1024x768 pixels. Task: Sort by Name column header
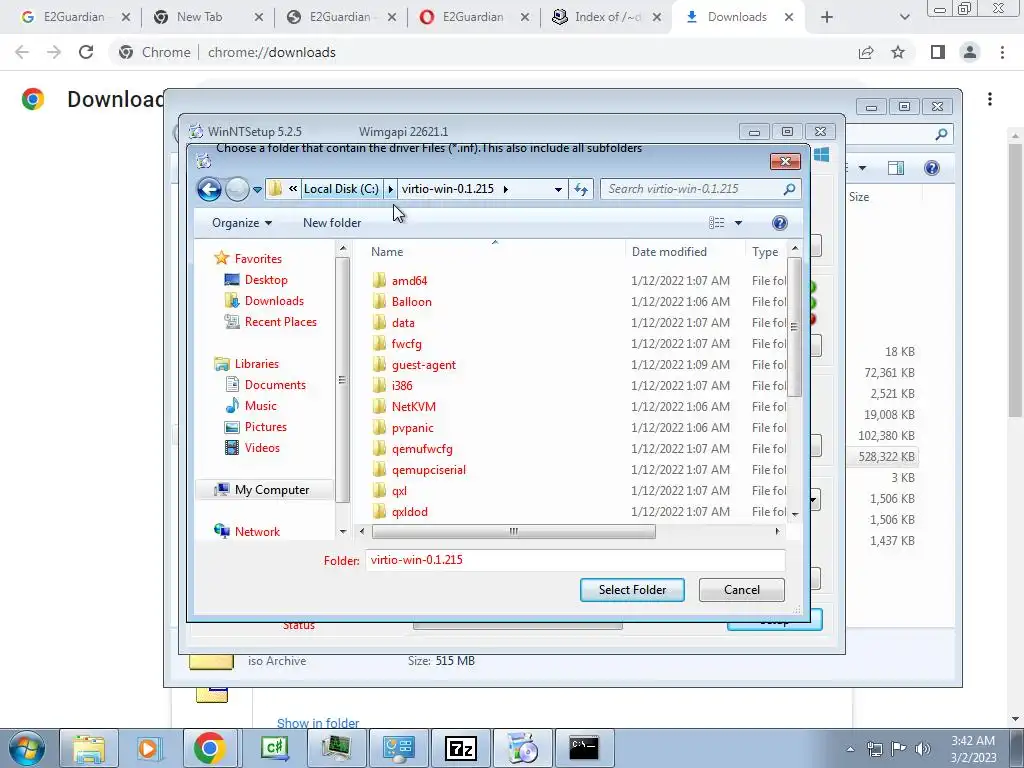click(387, 251)
